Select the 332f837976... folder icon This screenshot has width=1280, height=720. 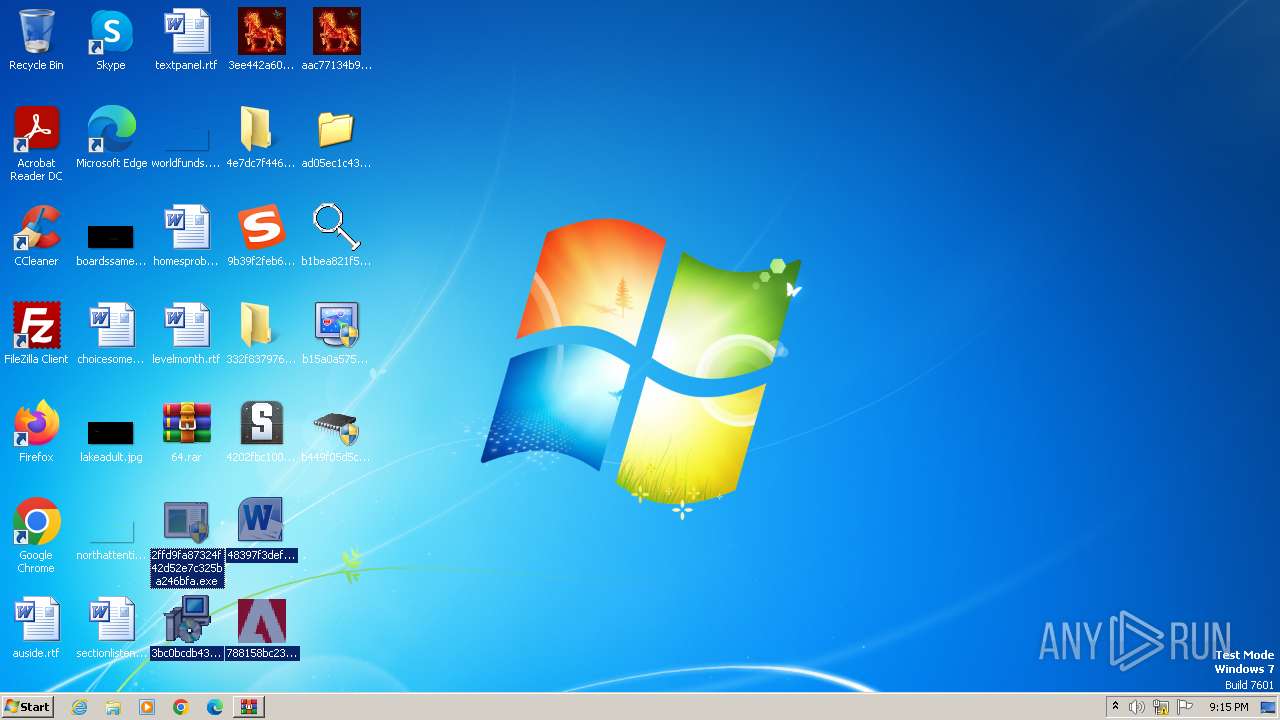tap(261, 334)
